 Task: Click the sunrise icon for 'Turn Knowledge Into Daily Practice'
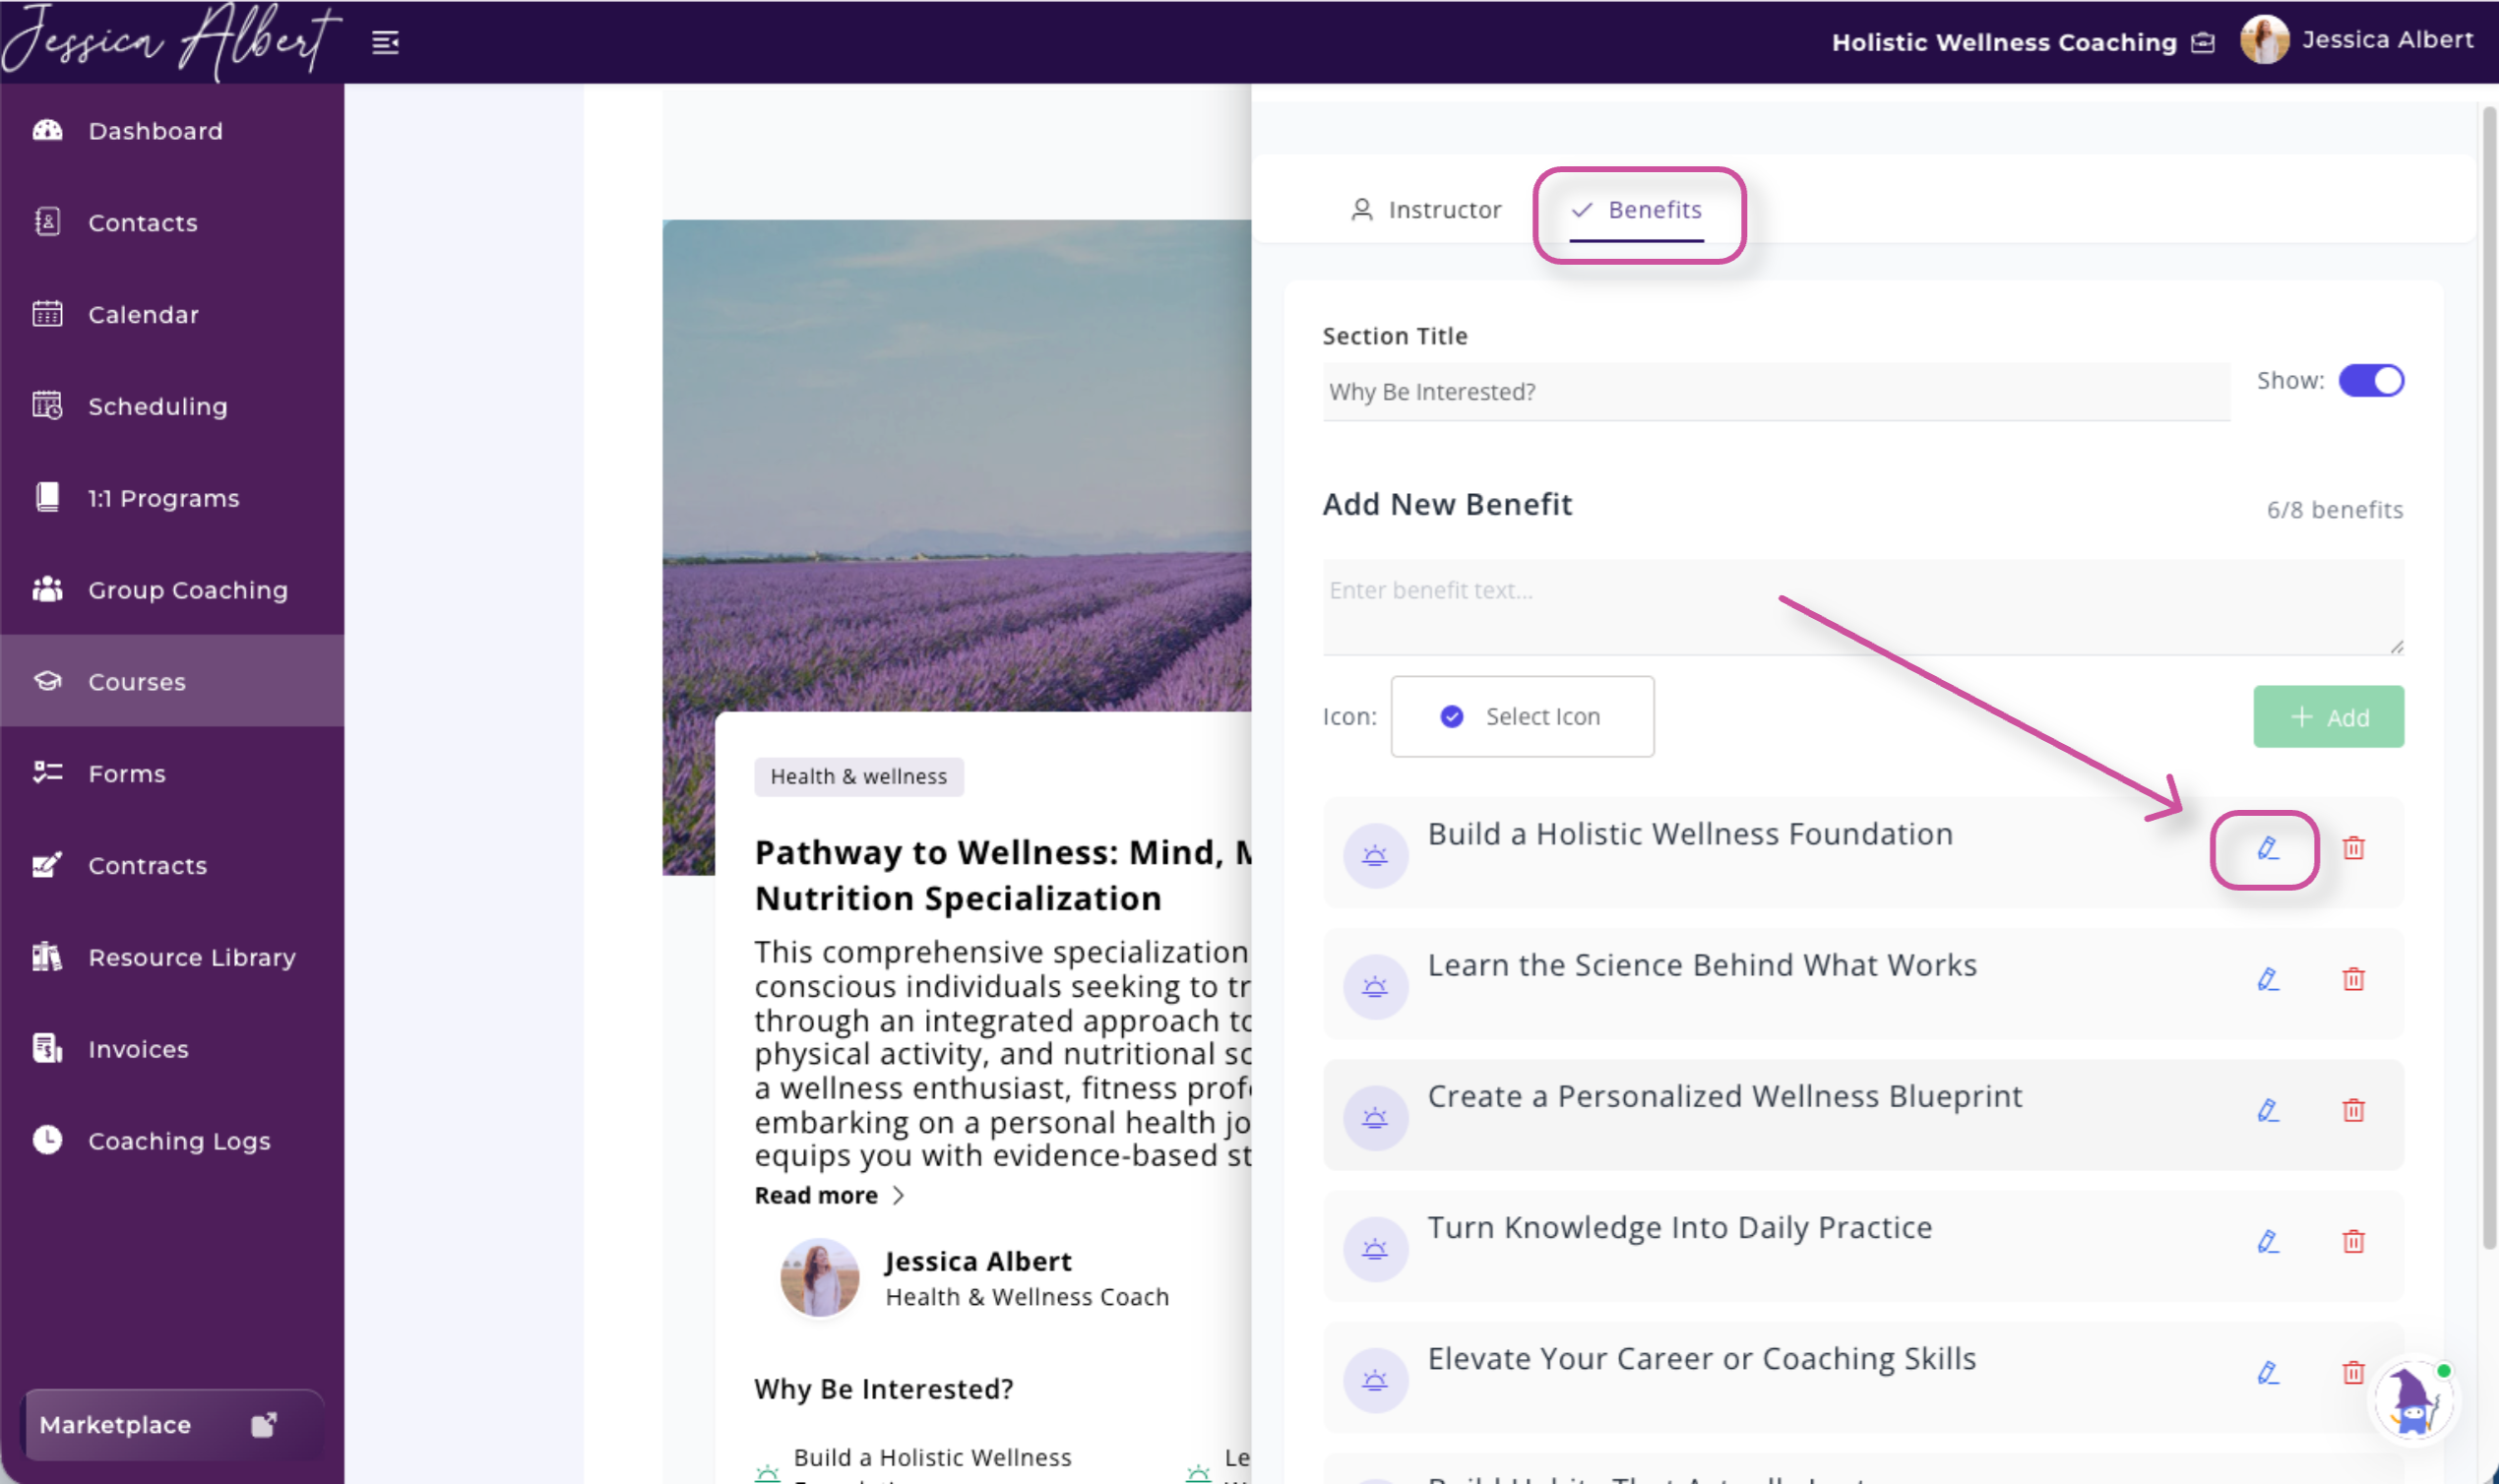click(x=1375, y=1249)
